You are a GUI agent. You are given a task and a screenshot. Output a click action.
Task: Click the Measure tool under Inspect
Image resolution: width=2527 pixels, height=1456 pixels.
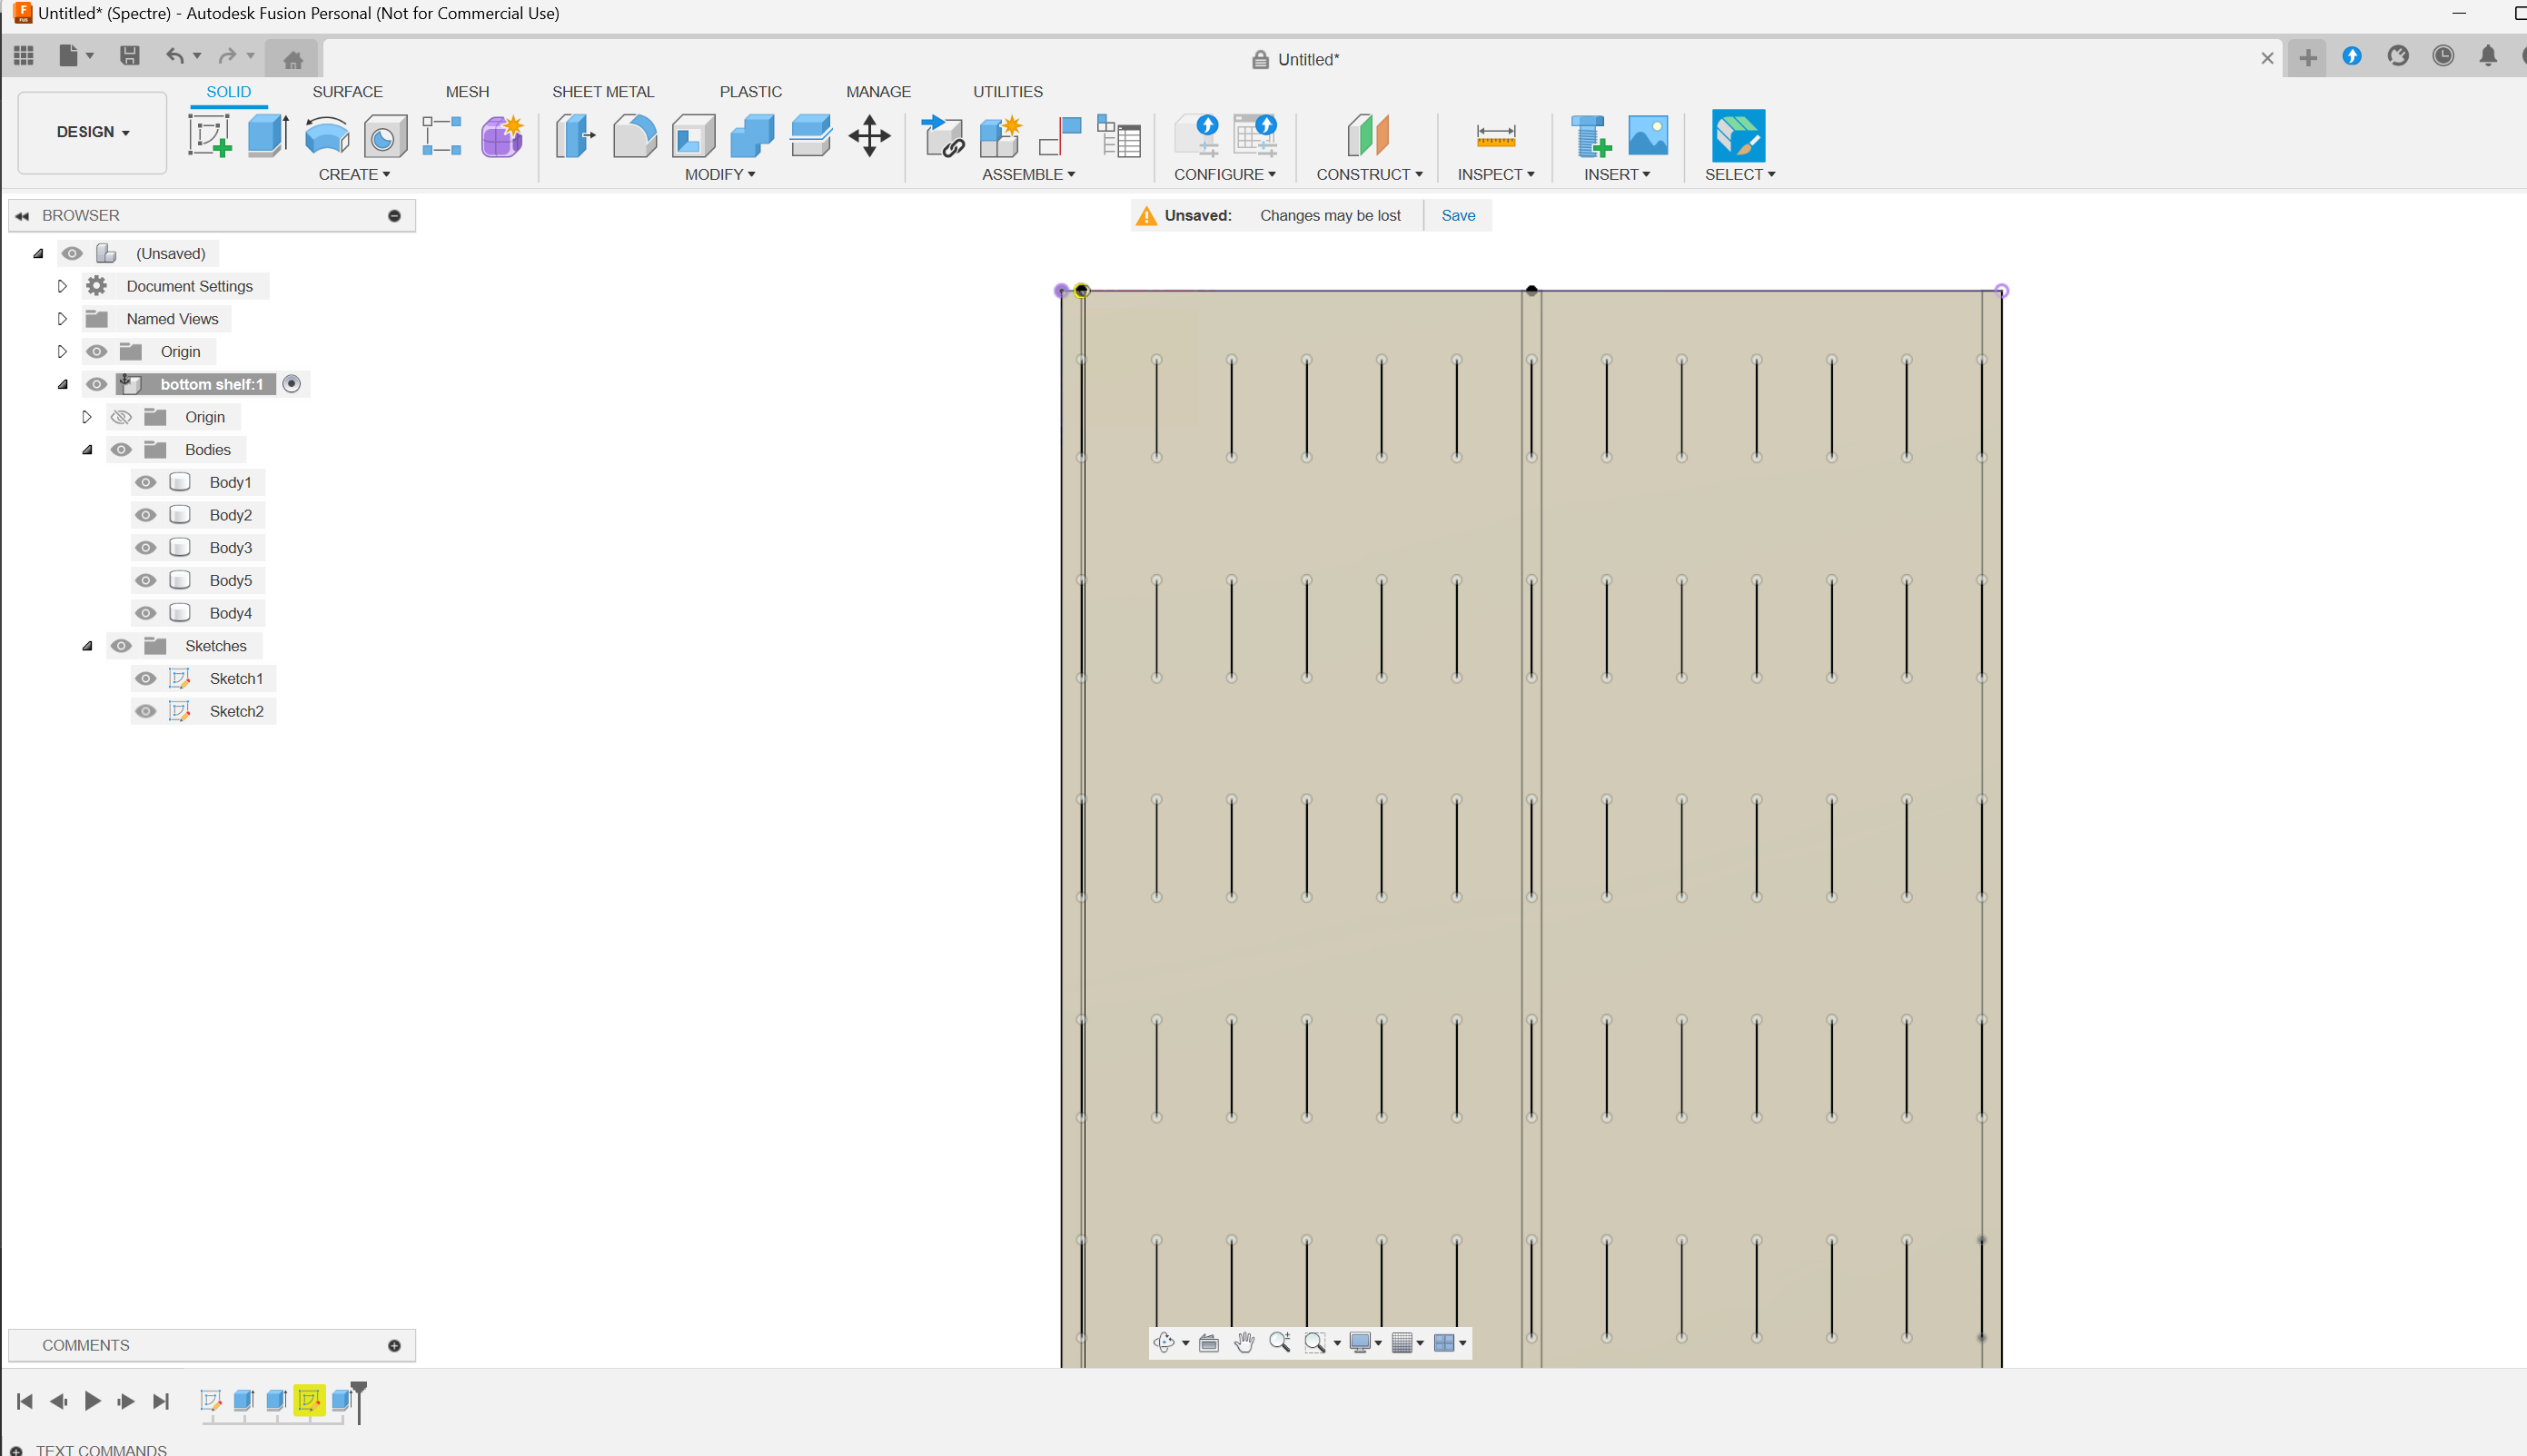(1495, 135)
